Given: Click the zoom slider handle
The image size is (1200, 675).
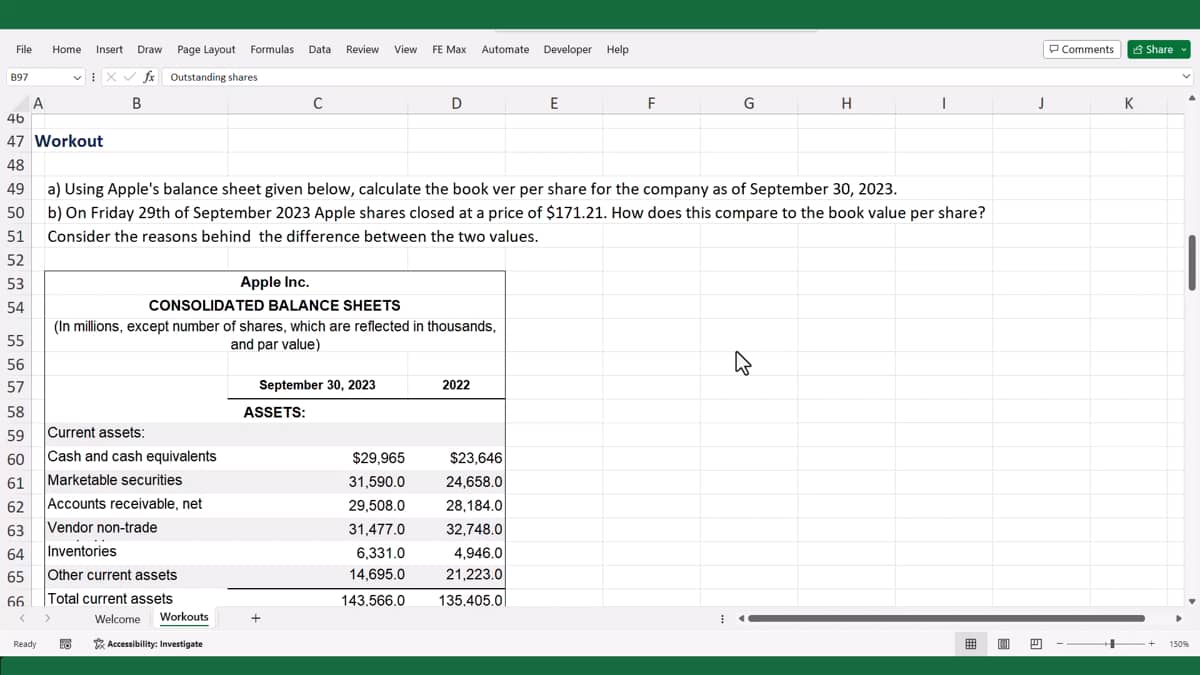Looking at the screenshot, I should (x=1114, y=644).
